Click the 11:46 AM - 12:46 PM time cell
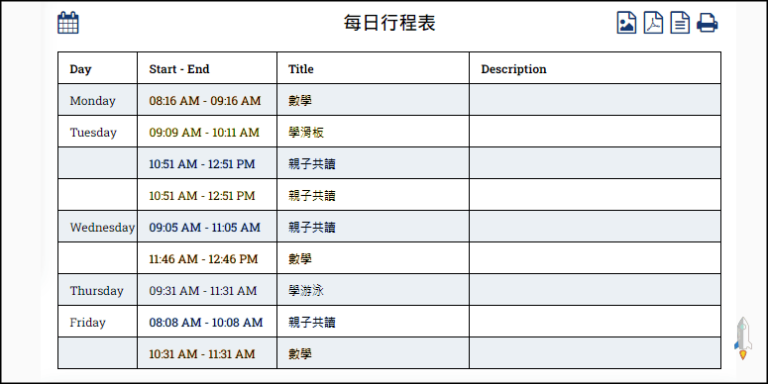The width and height of the screenshot is (768, 384). pyautogui.click(x=207, y=259)
